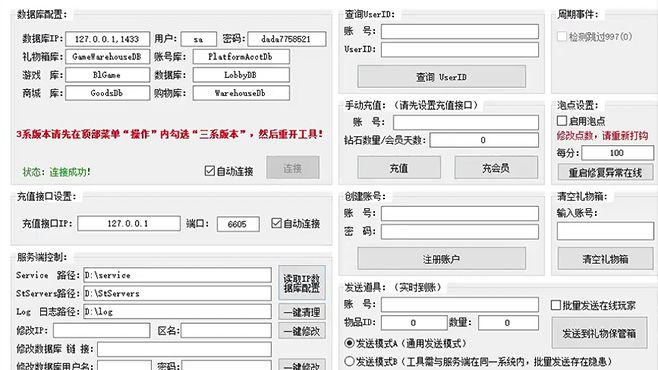This screenshot has width=658, height=370.
Task: Focus the Service 路径 input field
Action: click(178, 275)
